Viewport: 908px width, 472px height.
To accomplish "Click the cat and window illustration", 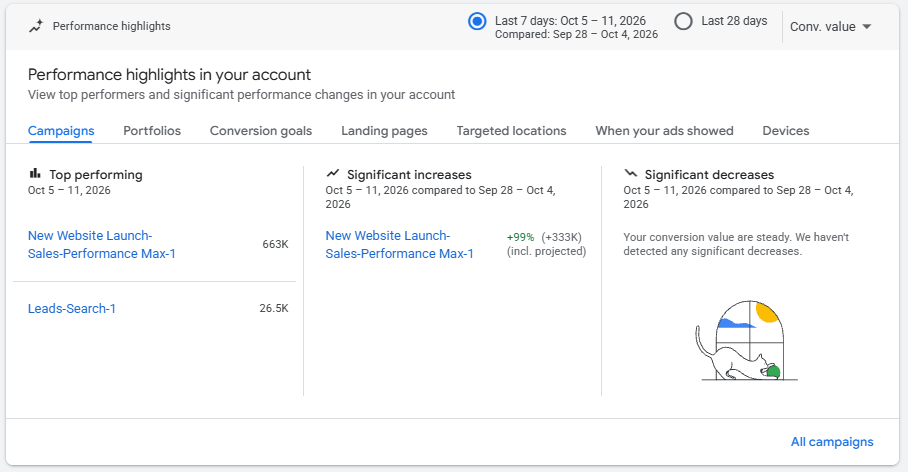I will [747, 341].
